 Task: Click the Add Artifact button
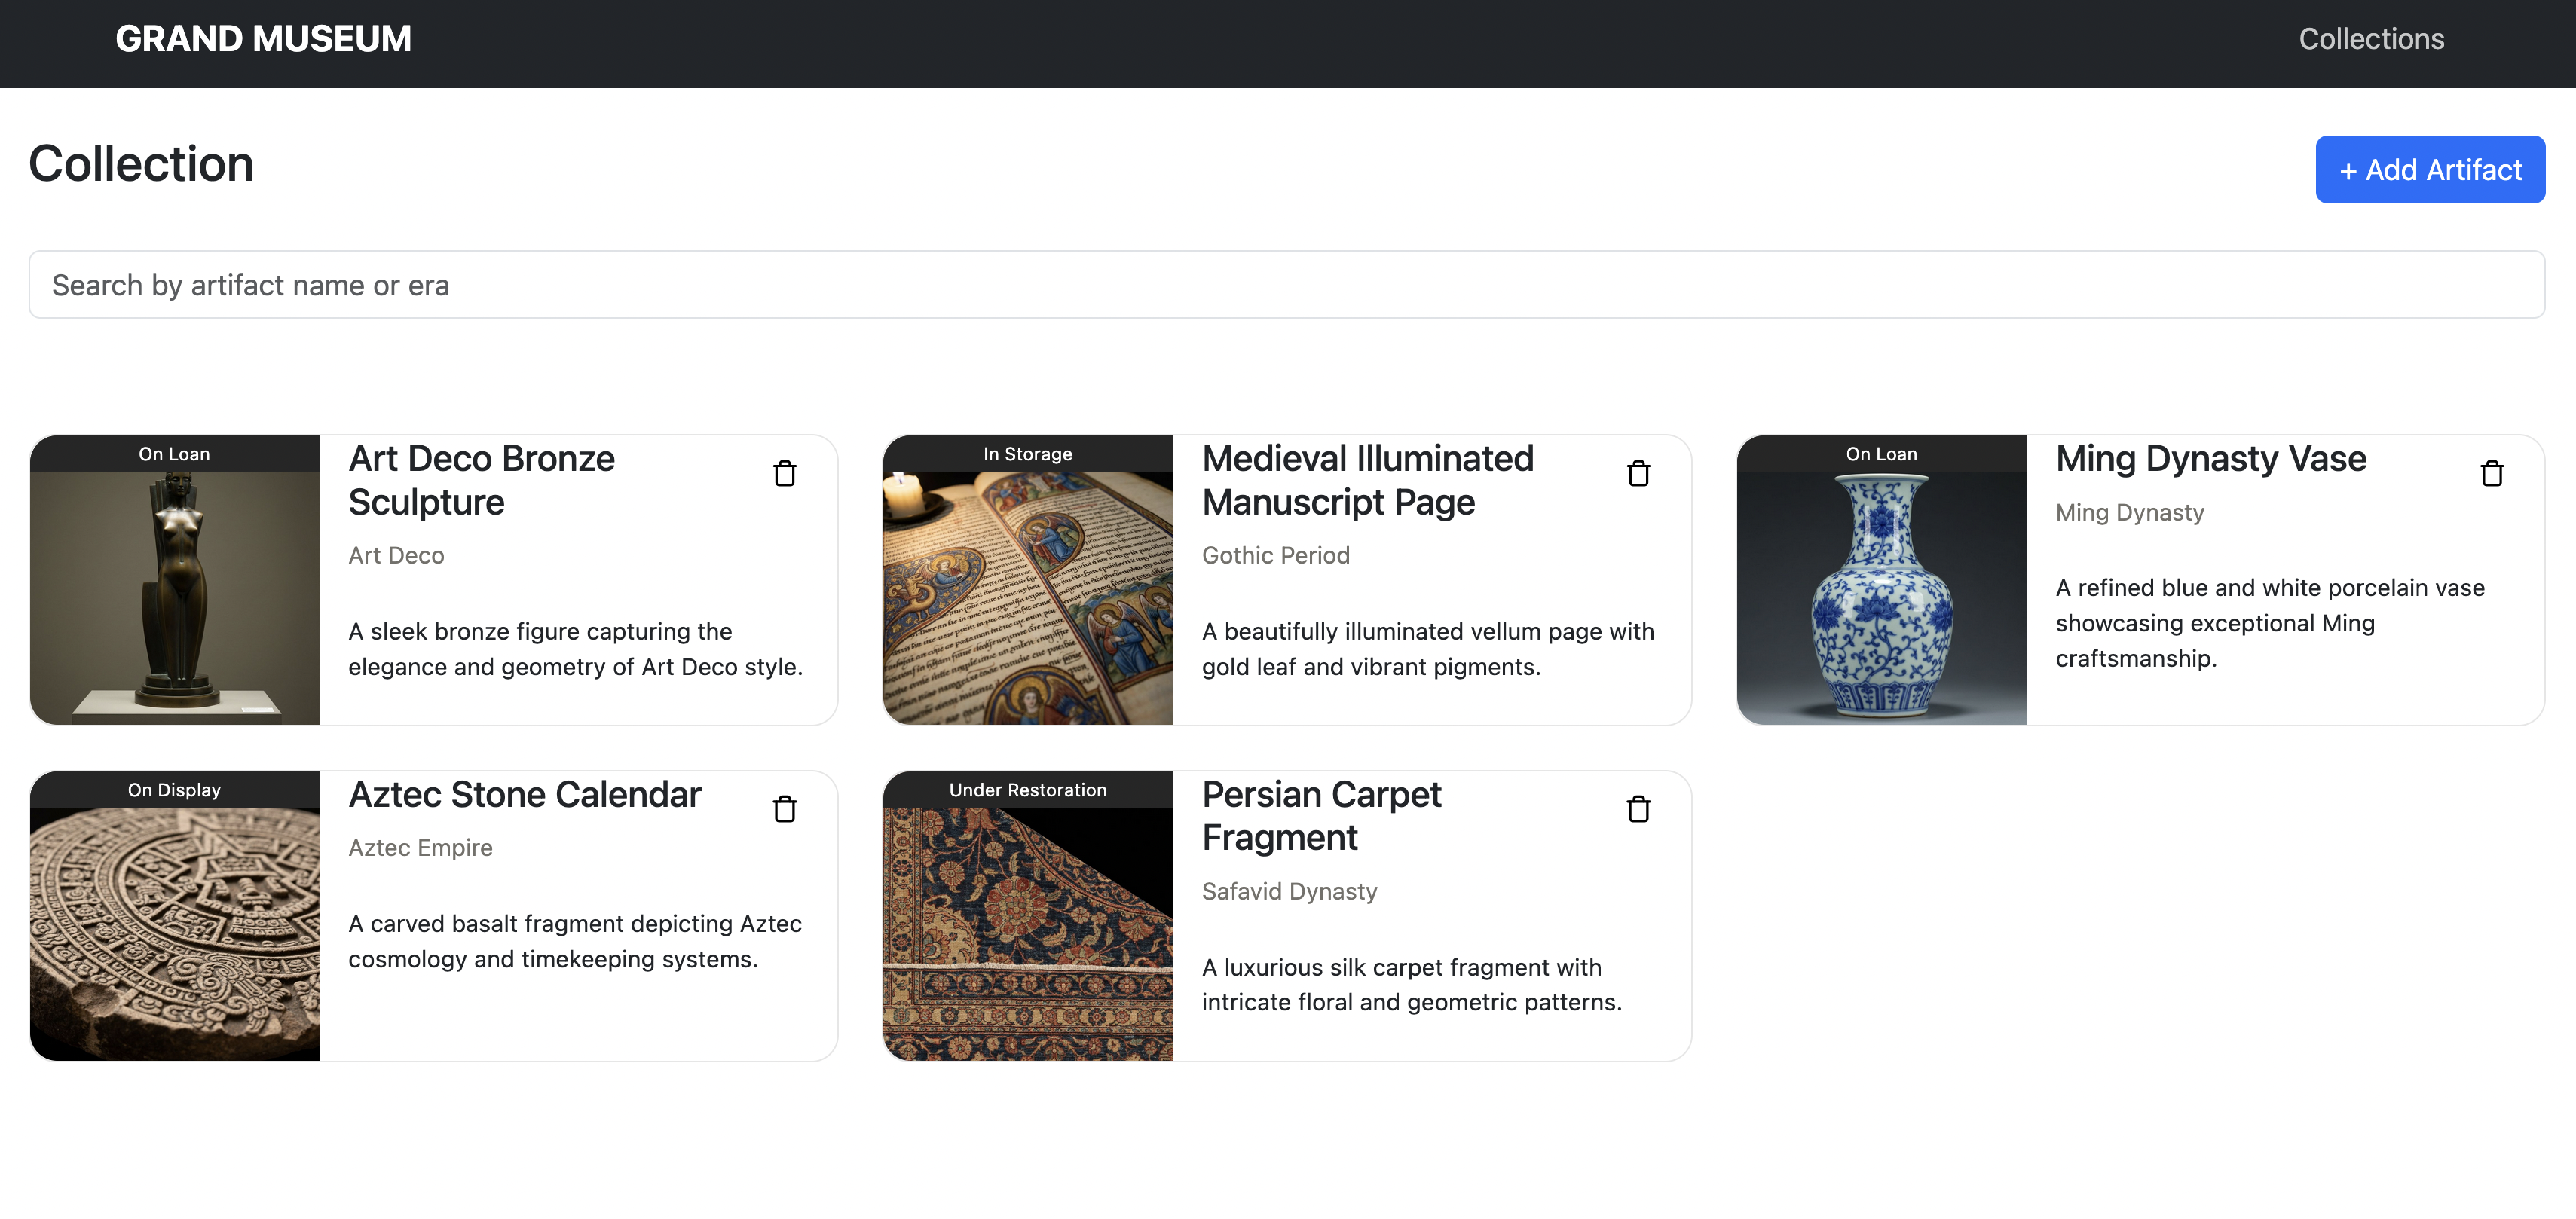pos(2429,170)
